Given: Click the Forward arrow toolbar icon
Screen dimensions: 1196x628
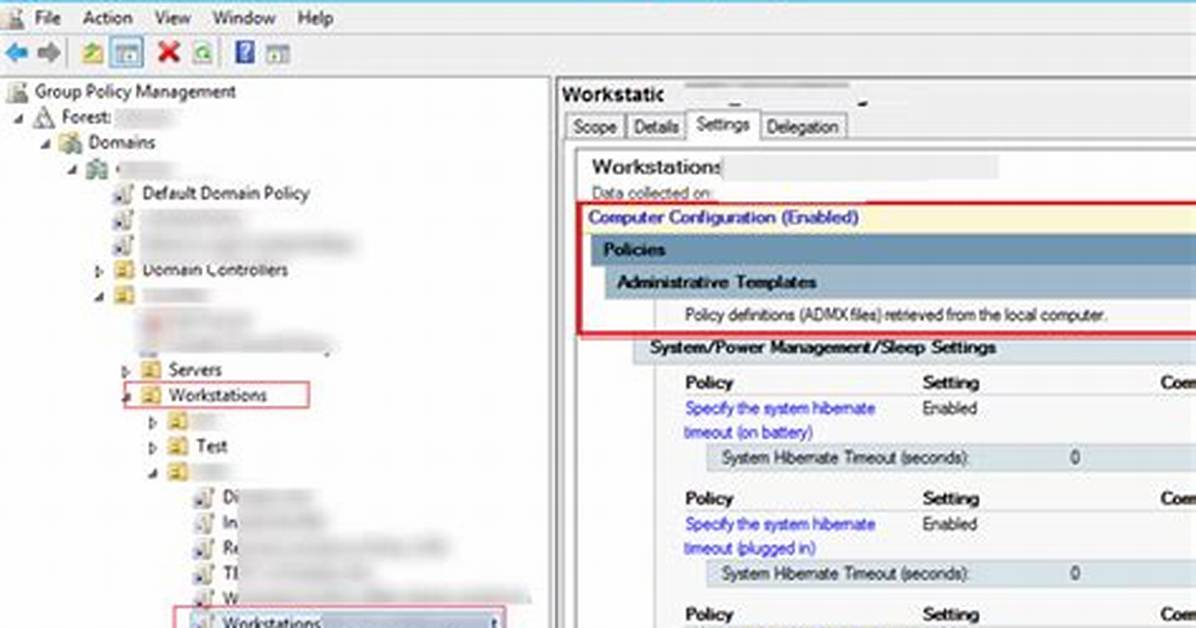Looking at the screenshot, I should [49, 53].
